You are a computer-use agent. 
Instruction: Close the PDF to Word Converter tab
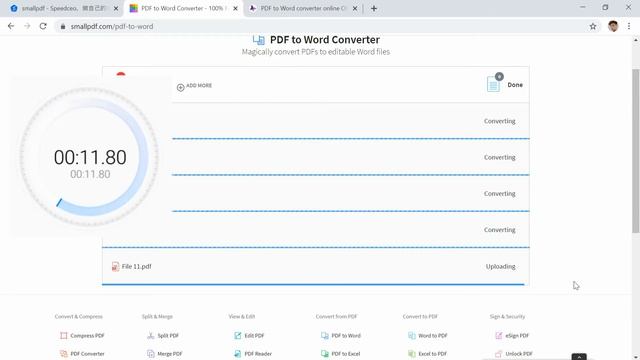tap(235, 8)
